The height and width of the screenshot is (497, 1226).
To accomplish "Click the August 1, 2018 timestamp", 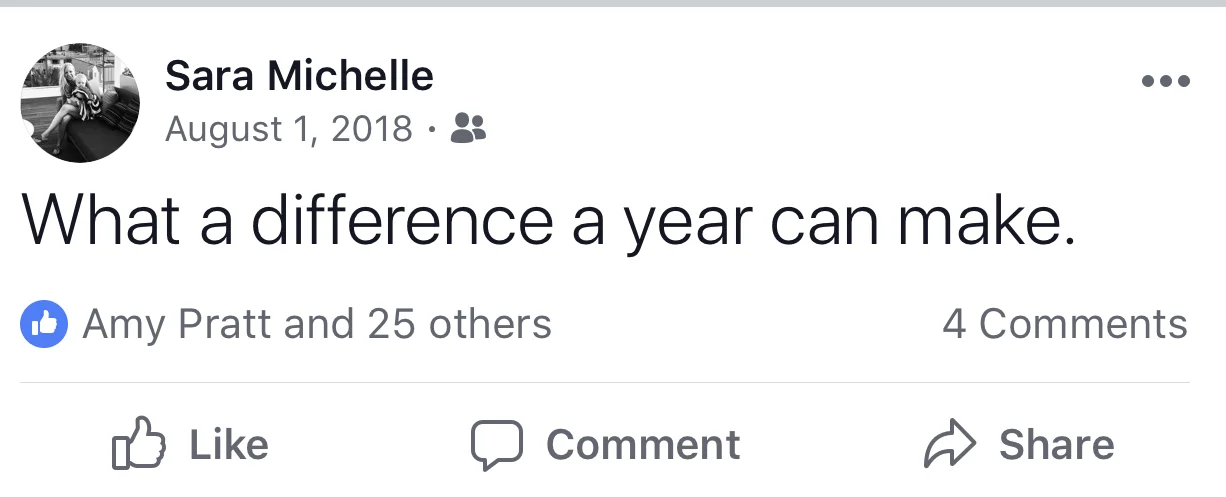I will pos(288,129).
